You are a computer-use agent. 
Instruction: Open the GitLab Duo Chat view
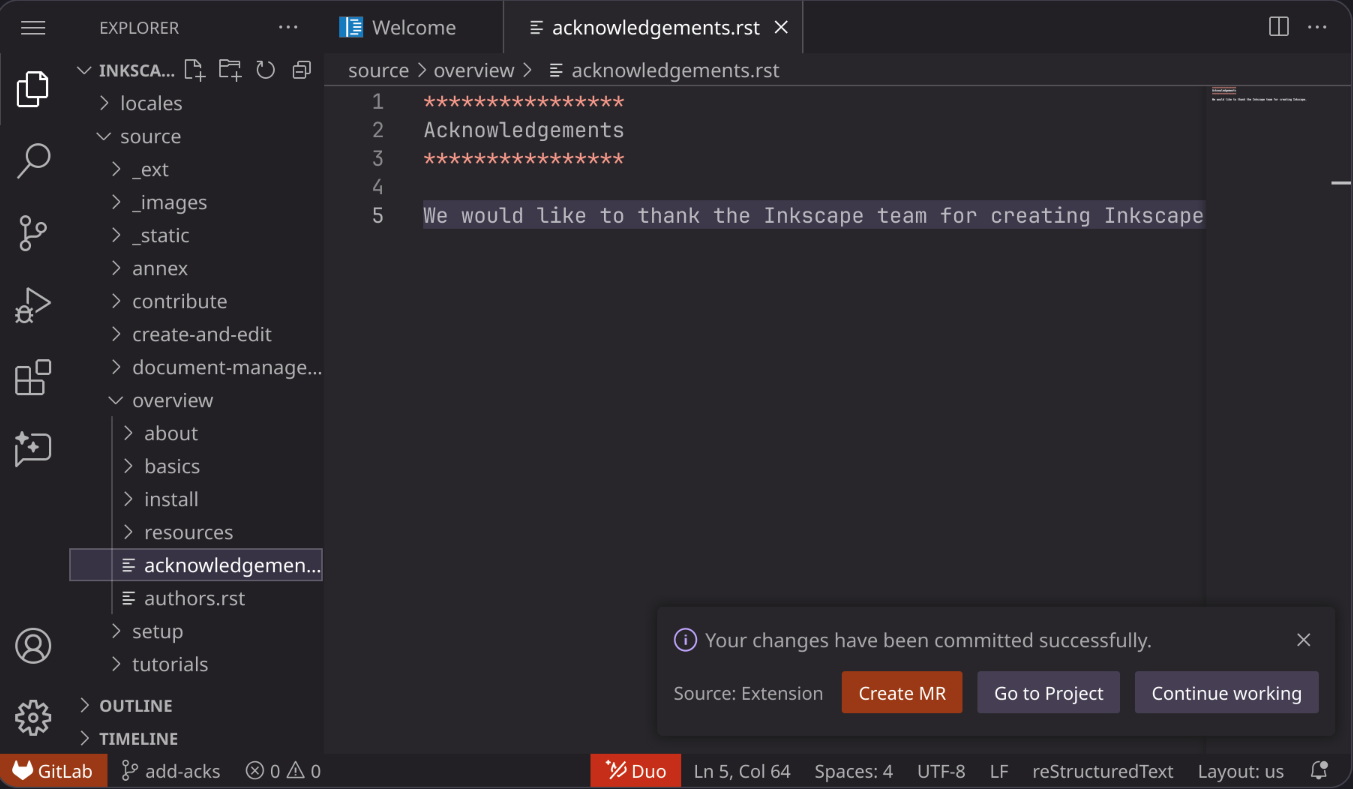click(x=33, y=449)
